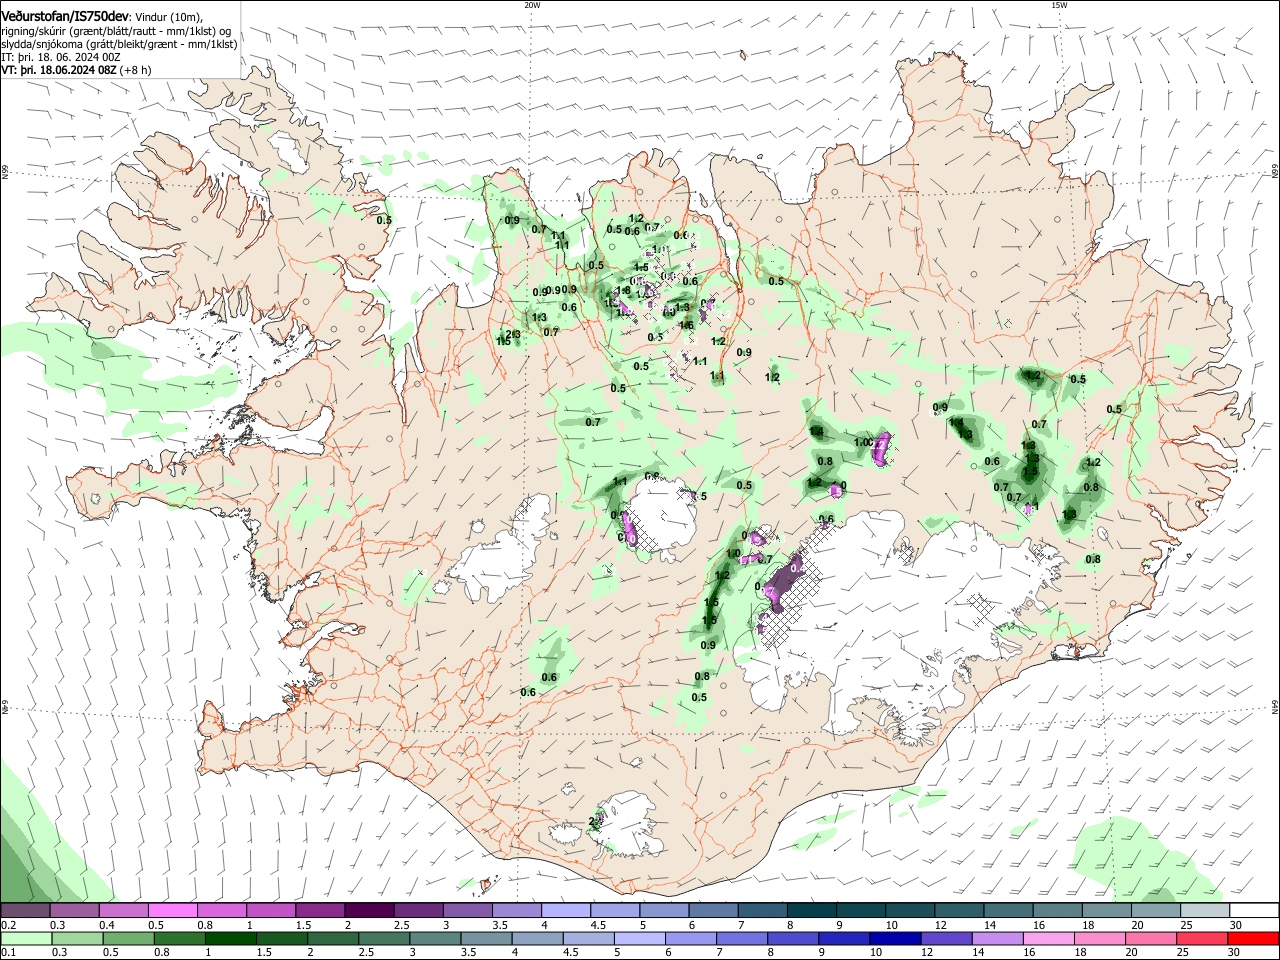Click the 0.1 label starting the rain scale

[8, 953]
